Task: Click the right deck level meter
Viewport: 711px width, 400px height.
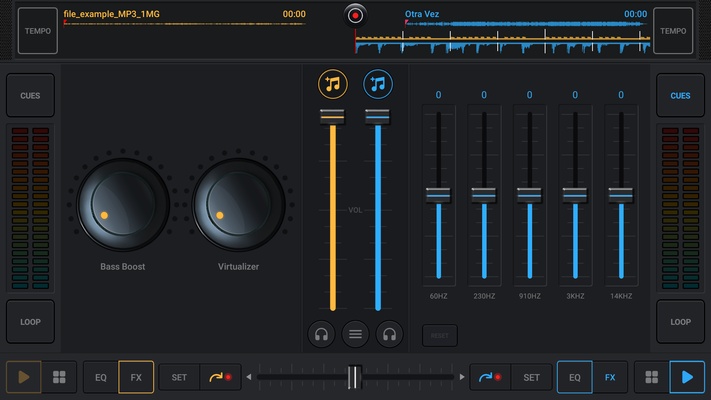Action: [x=680, y=208]
